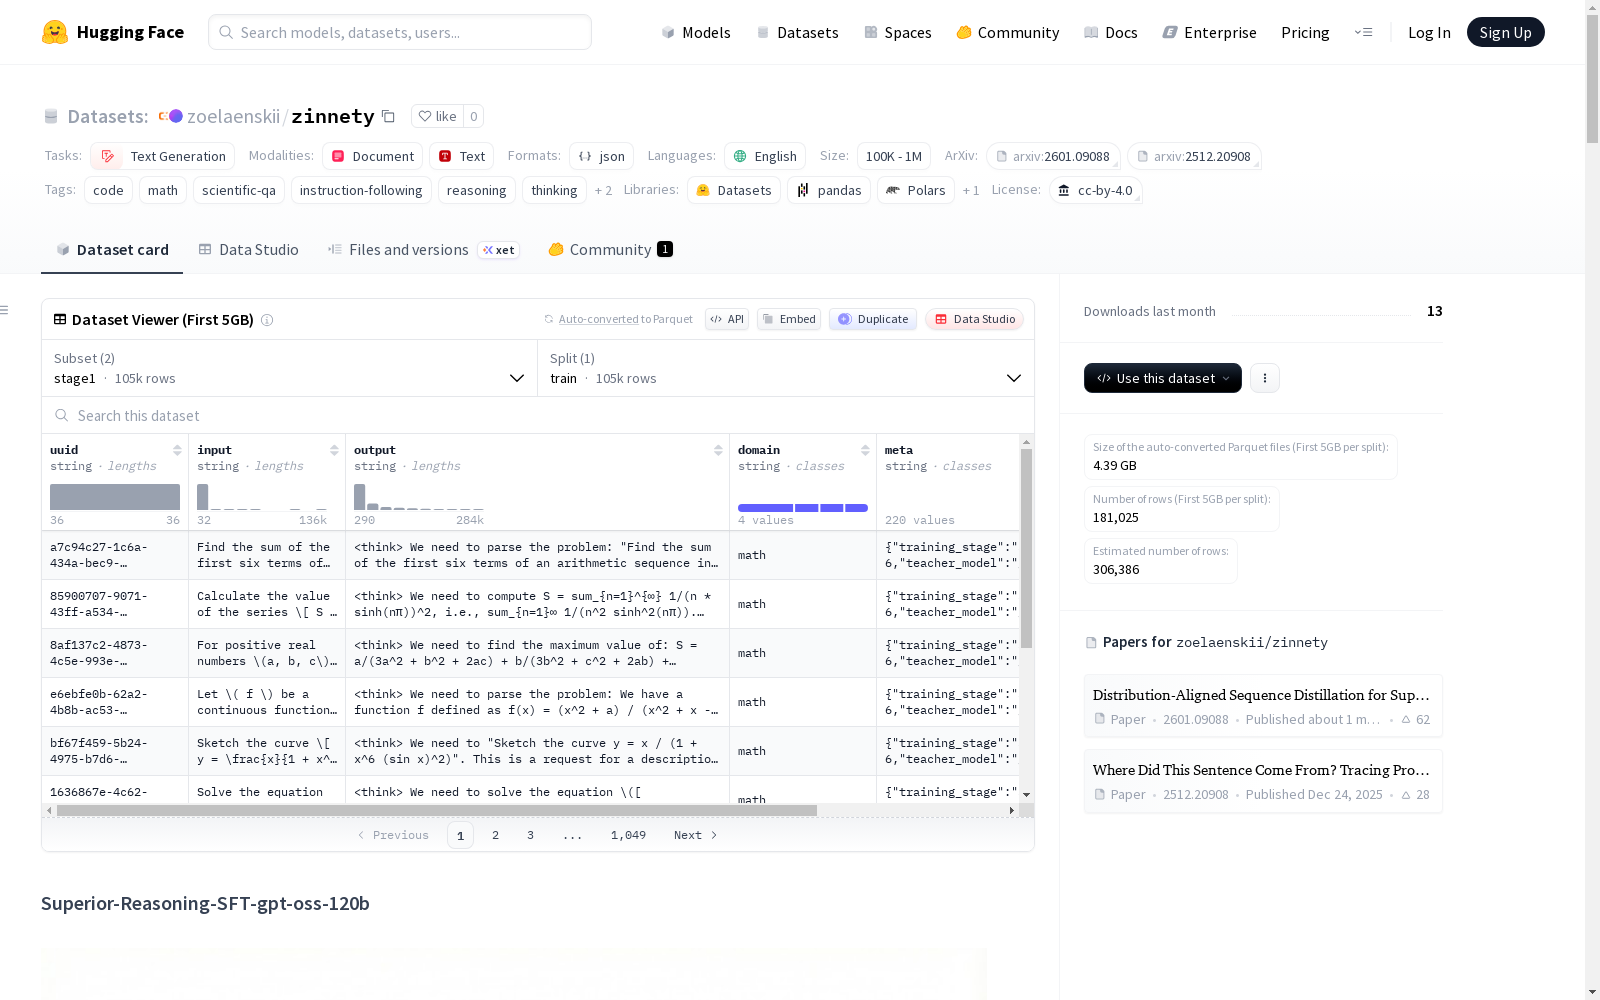The width and height of the screenshot is (1600, 1000).
Task: Open the zoelaenskii user profile link
Action: 233,116
